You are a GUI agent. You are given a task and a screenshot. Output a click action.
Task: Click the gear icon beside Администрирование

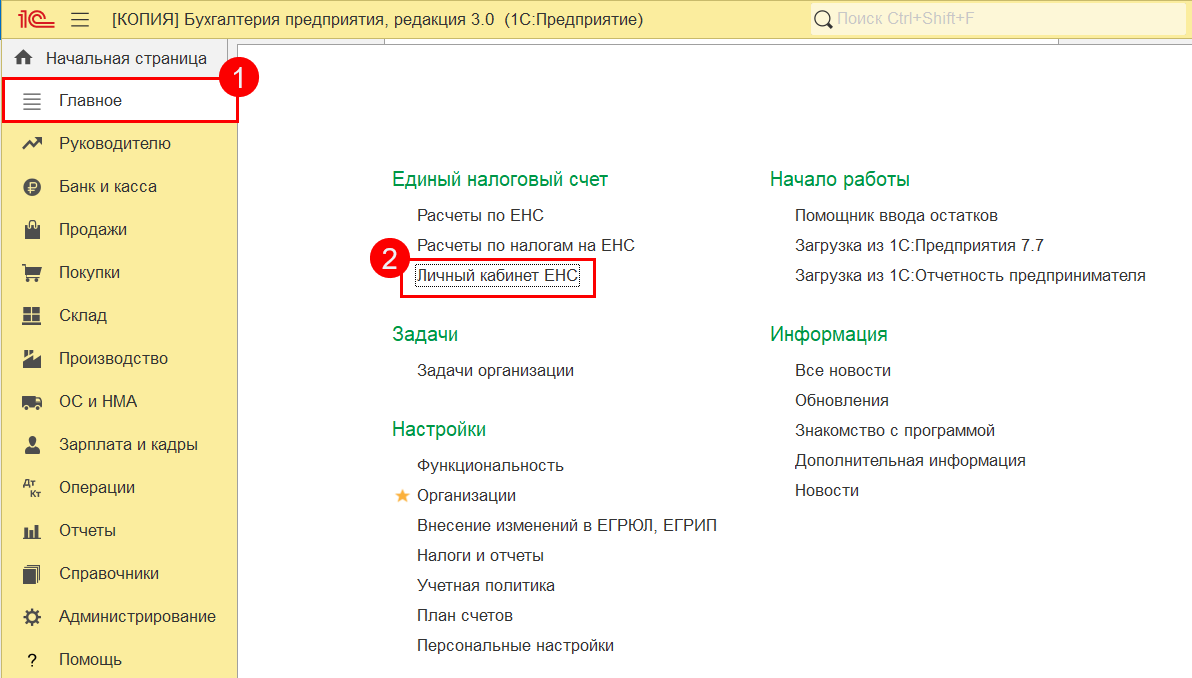click(x=32, y=617)
